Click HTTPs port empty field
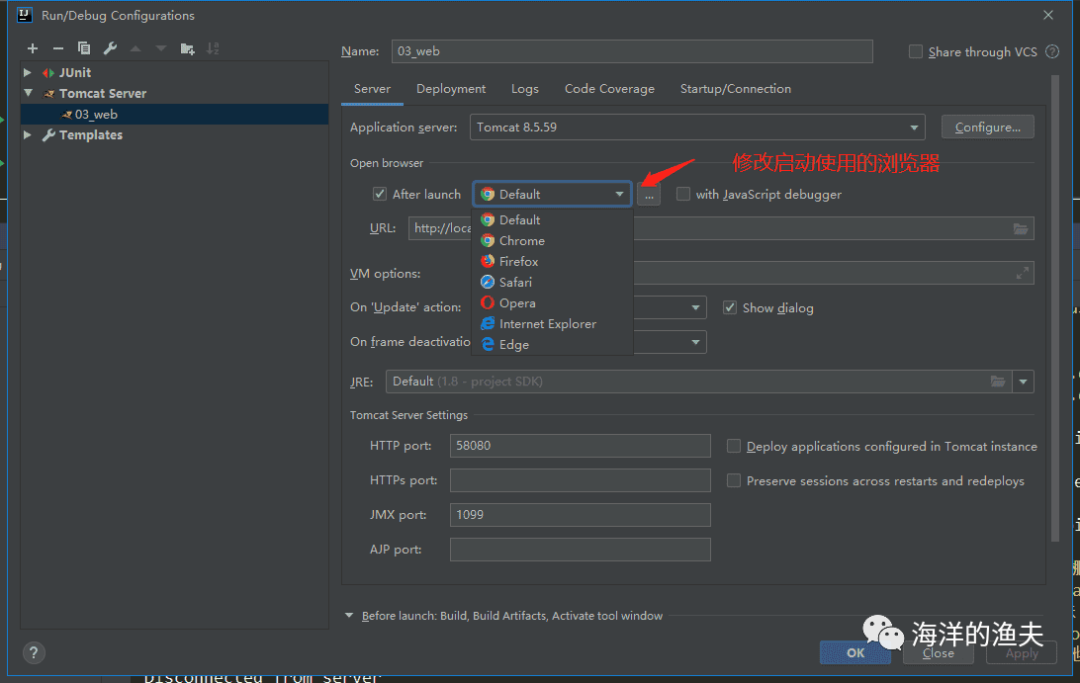The width and height of the screenshot is (1080, 683). click(580, 480)
